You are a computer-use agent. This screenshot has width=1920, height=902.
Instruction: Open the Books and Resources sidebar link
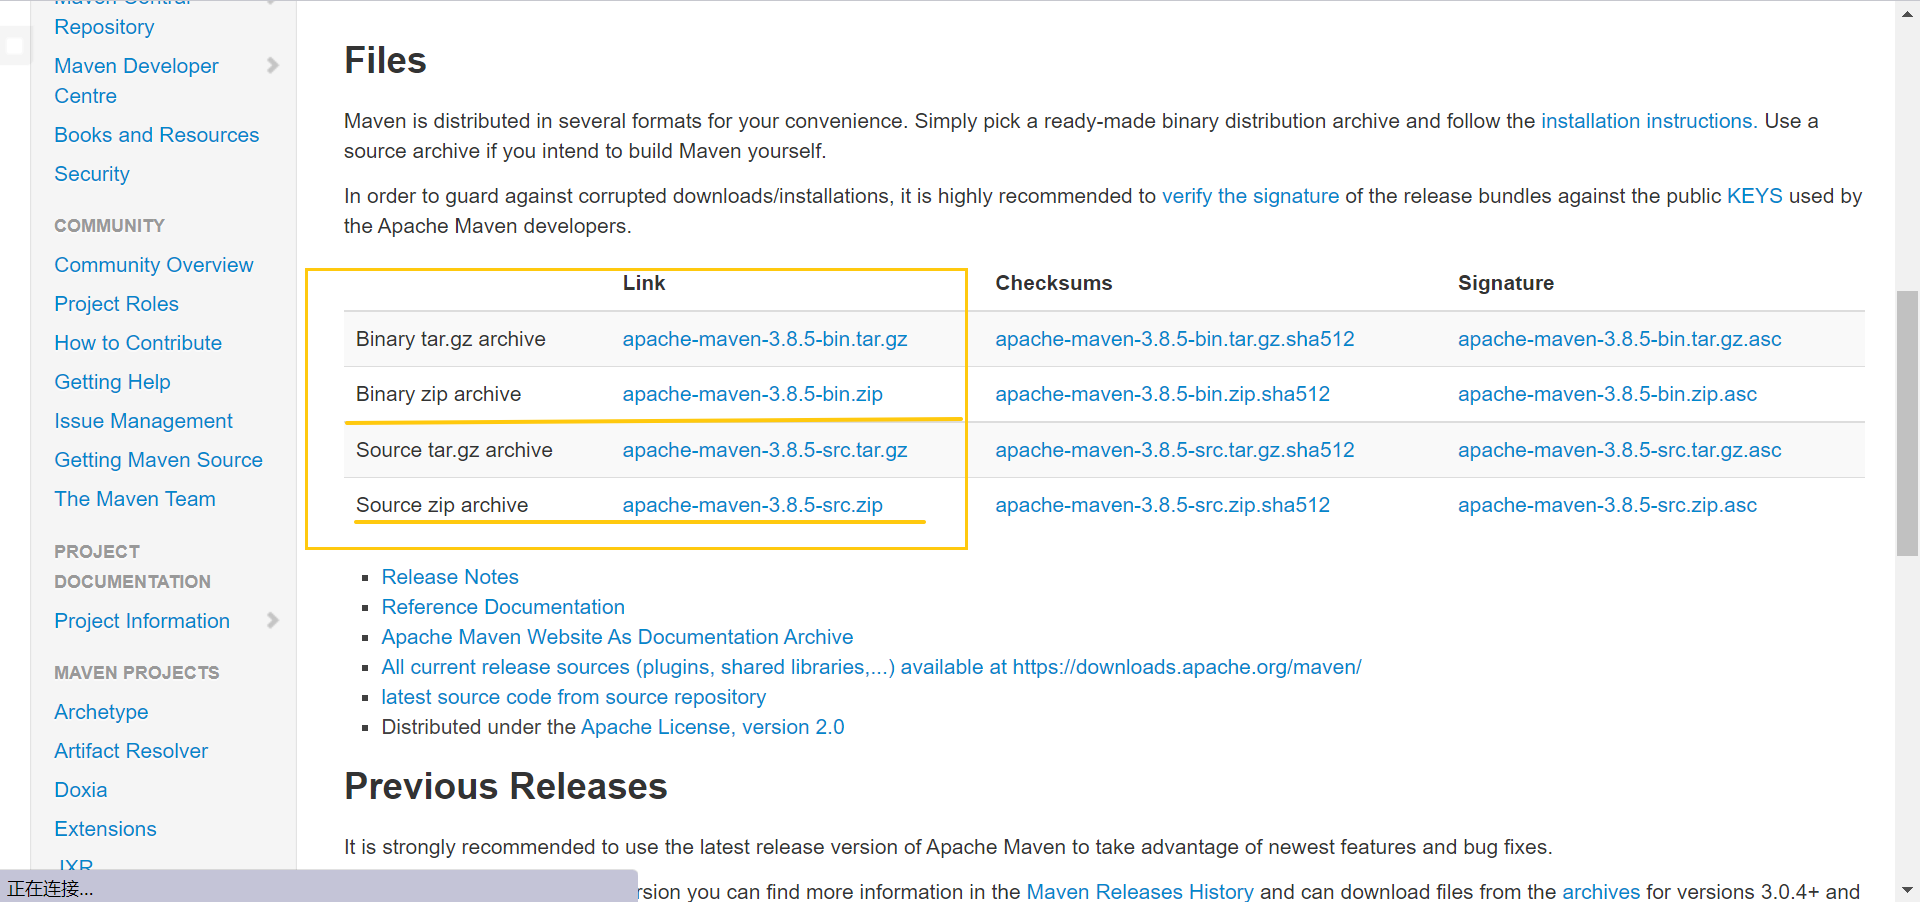coord(156,135)
